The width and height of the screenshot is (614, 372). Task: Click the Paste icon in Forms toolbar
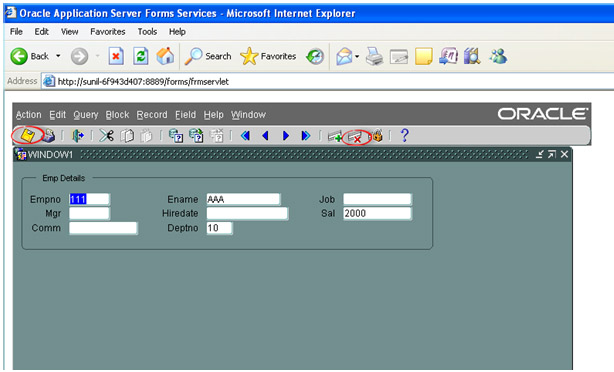[146, 136]
